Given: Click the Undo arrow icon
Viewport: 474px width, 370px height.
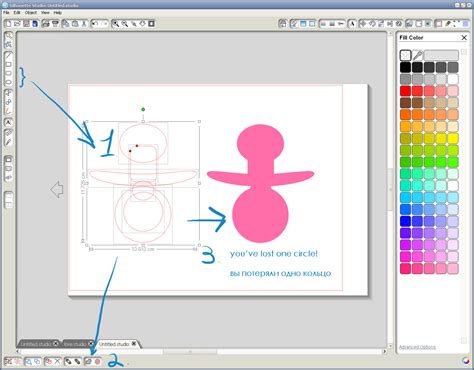Looking at the screenshot, I should click(95, 24).
